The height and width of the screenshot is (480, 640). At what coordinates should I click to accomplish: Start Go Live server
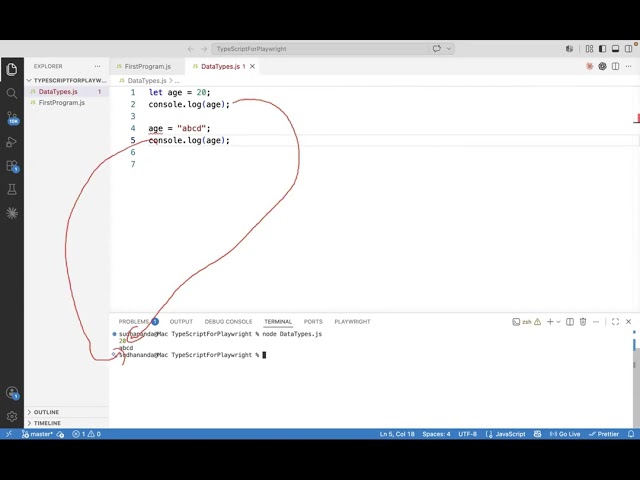pos(565,434)
